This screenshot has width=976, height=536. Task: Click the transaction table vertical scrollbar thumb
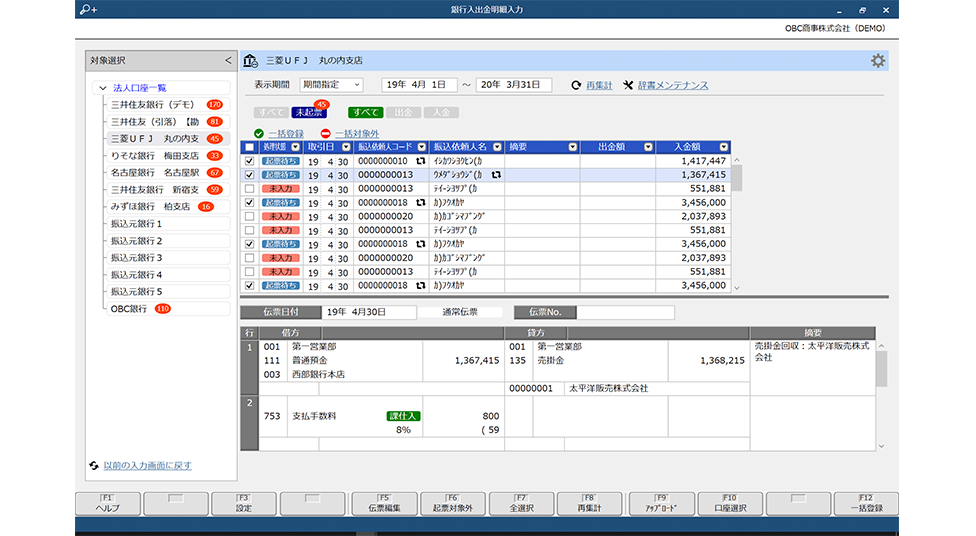736,178
